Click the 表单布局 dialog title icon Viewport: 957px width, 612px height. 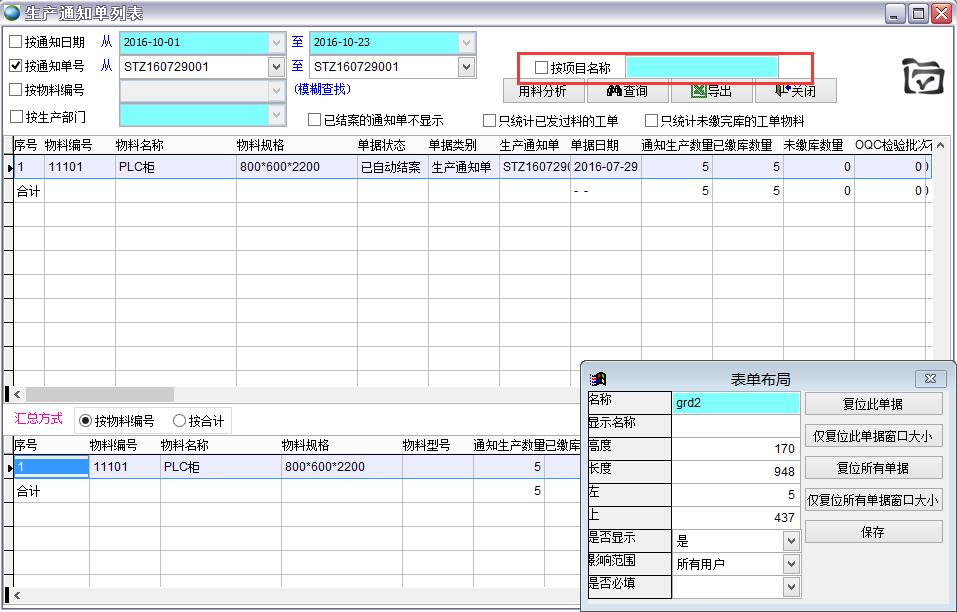coord(598,379)
